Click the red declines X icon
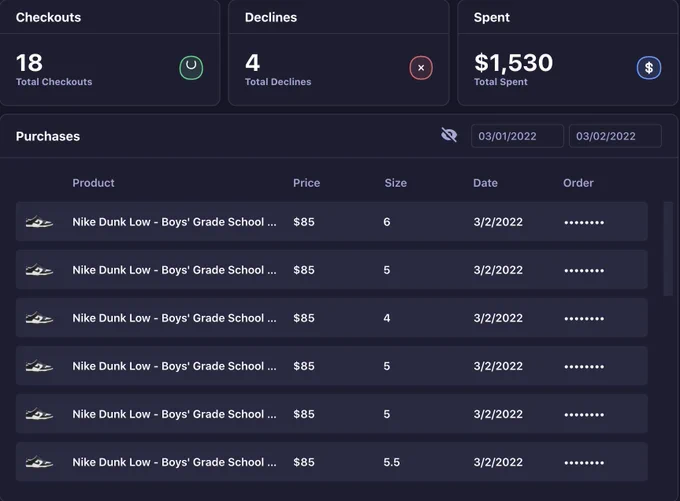680x501 pixels. pos(421,68)
